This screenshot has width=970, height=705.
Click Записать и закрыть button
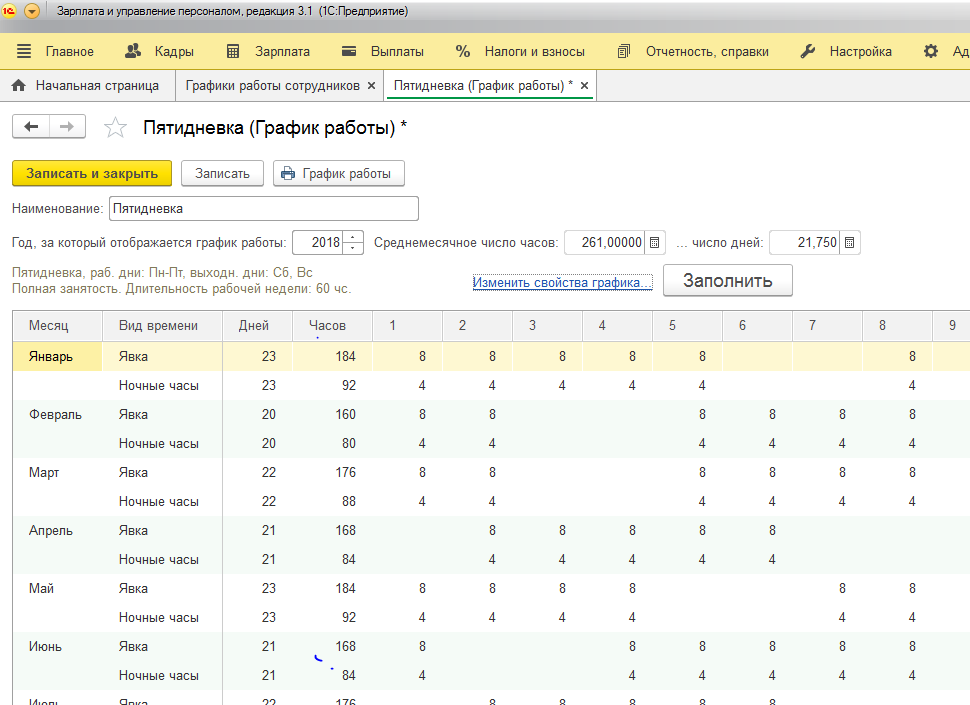92,173
